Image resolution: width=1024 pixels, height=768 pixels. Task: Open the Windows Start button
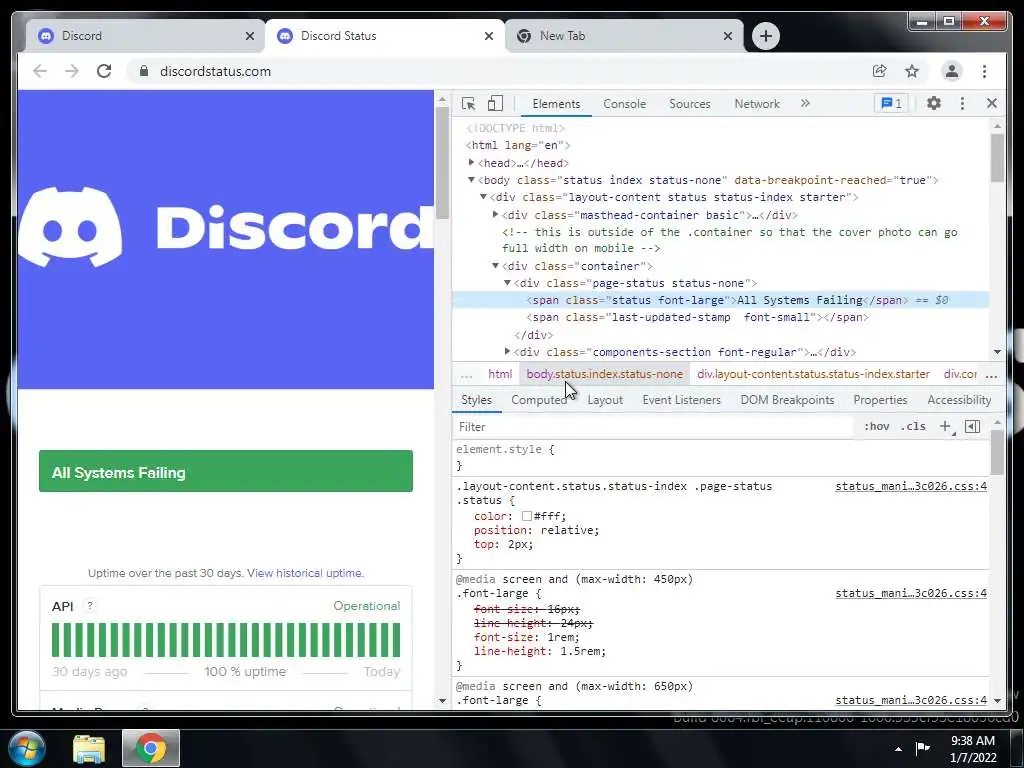click(27, 748)
